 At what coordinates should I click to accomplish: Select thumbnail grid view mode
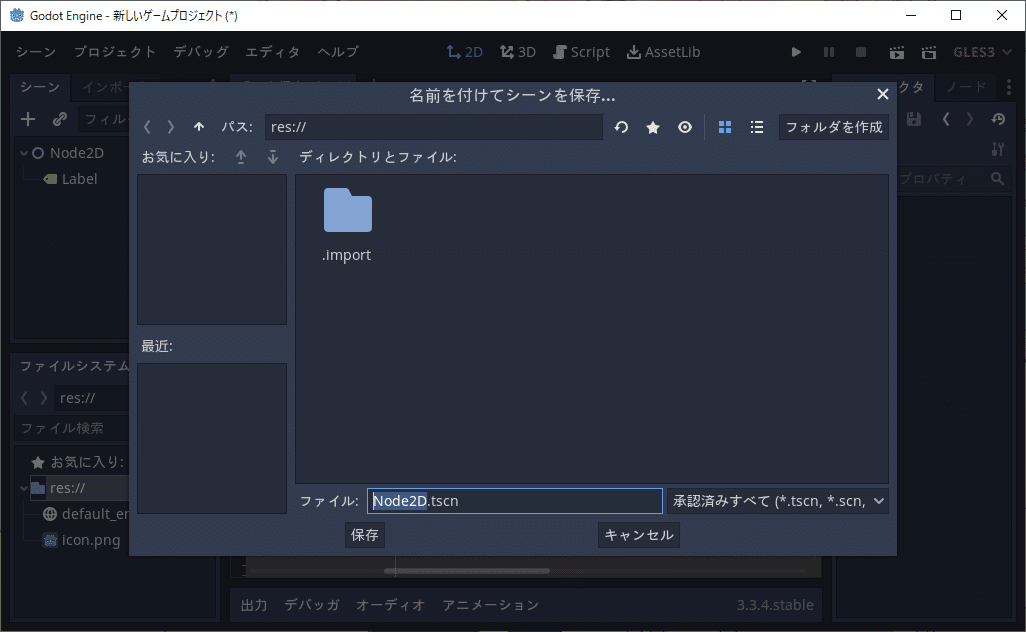(x=724, y=127)
